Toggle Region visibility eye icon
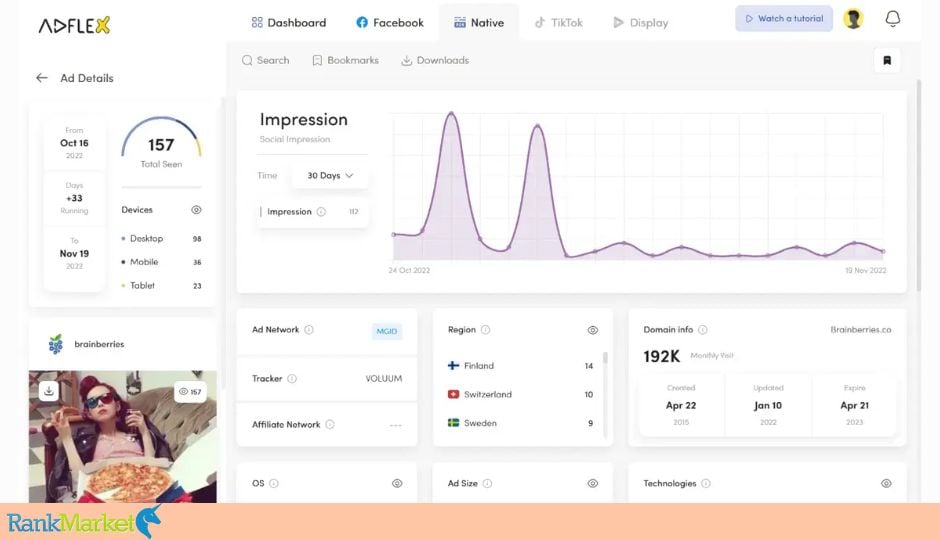The height and width of the screenshot is (540, 940). pyautogui.click(x=592, y=330)
